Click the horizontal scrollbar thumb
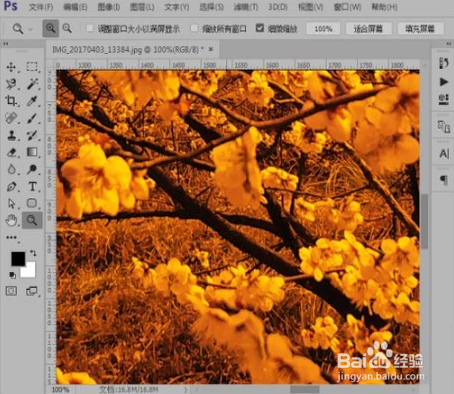This screenshot has width=454, height=394. [x=304, y=389]
